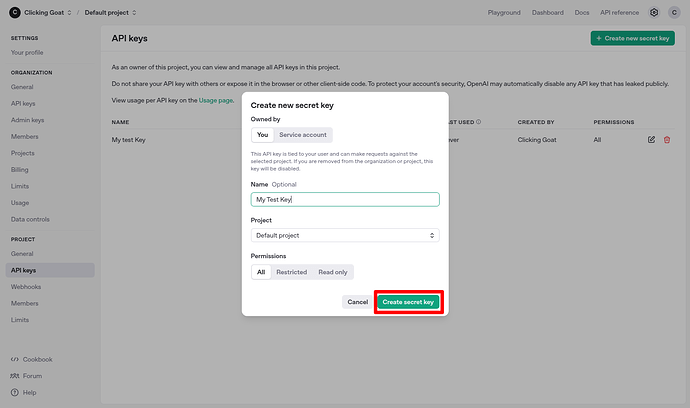Expand the Default project switcher in header
The image size is (690, 408).
(x=110, y=12)
